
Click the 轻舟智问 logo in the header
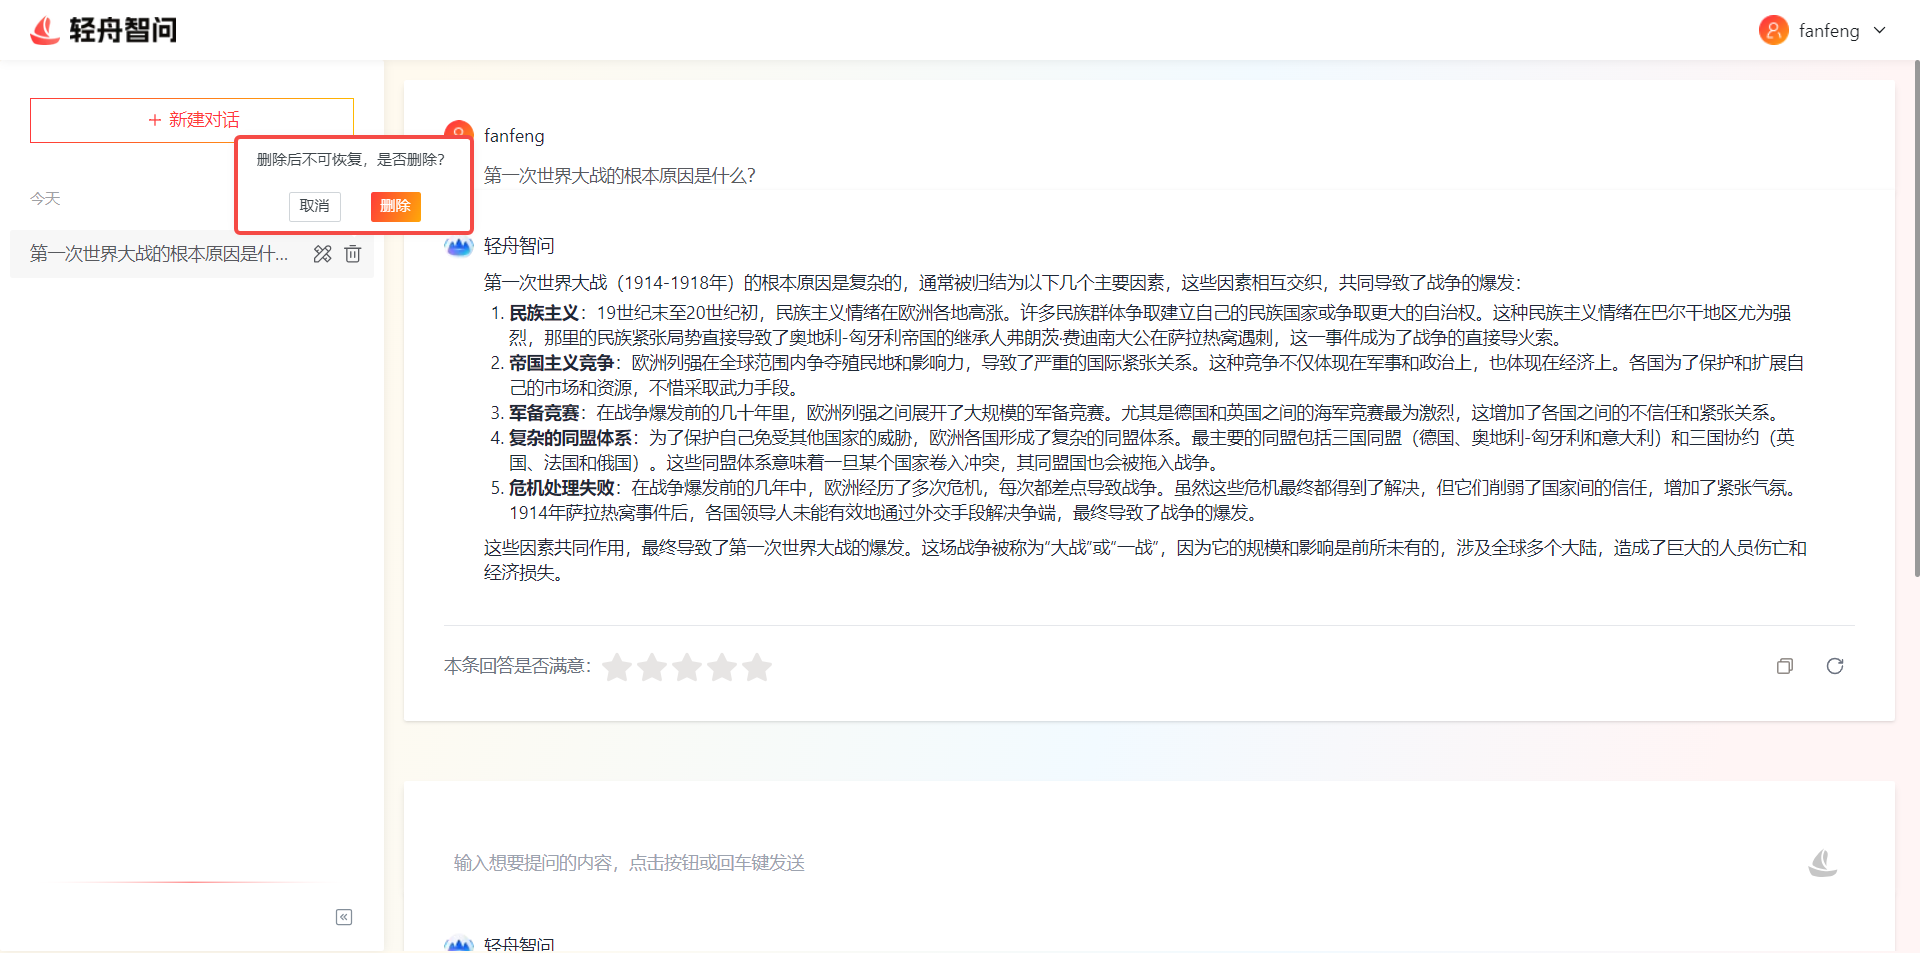(103, 30)
